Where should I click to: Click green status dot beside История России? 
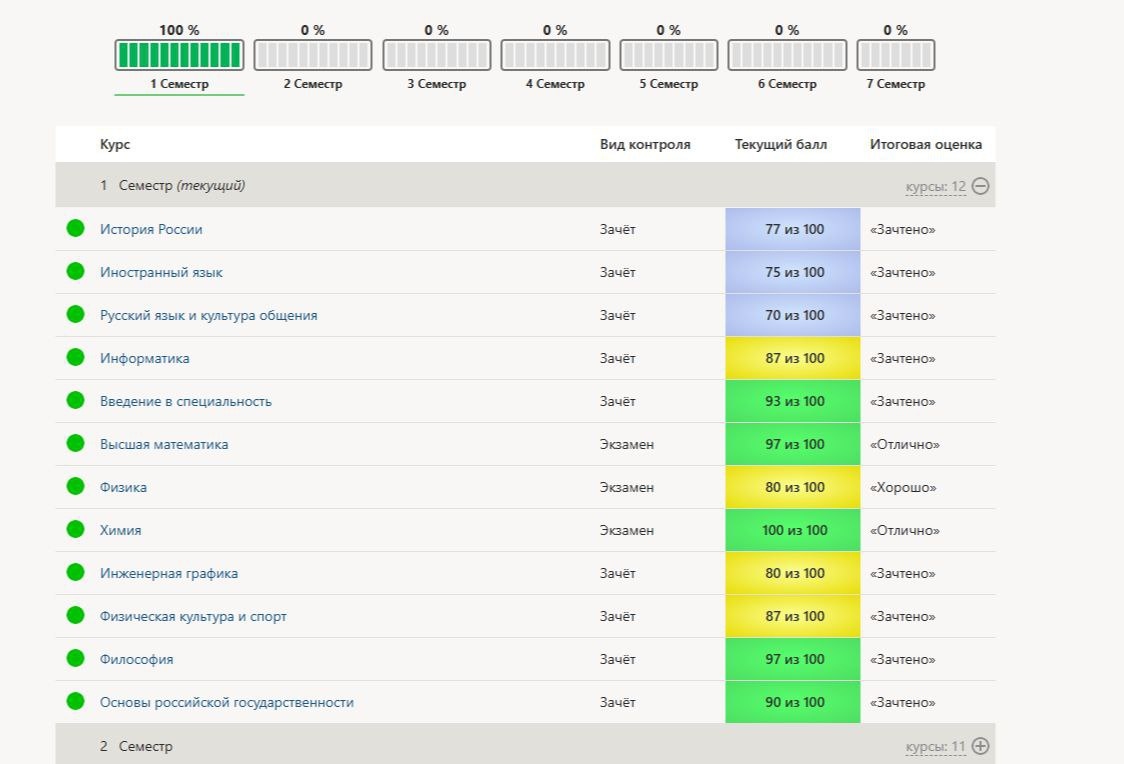[x=75, y=229]
